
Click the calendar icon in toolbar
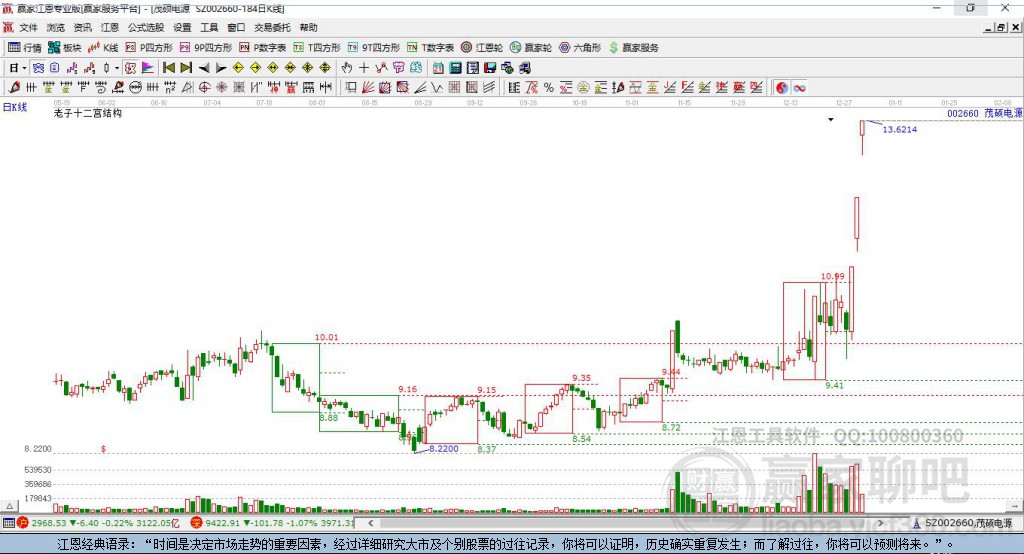click(x=438, y=68)
